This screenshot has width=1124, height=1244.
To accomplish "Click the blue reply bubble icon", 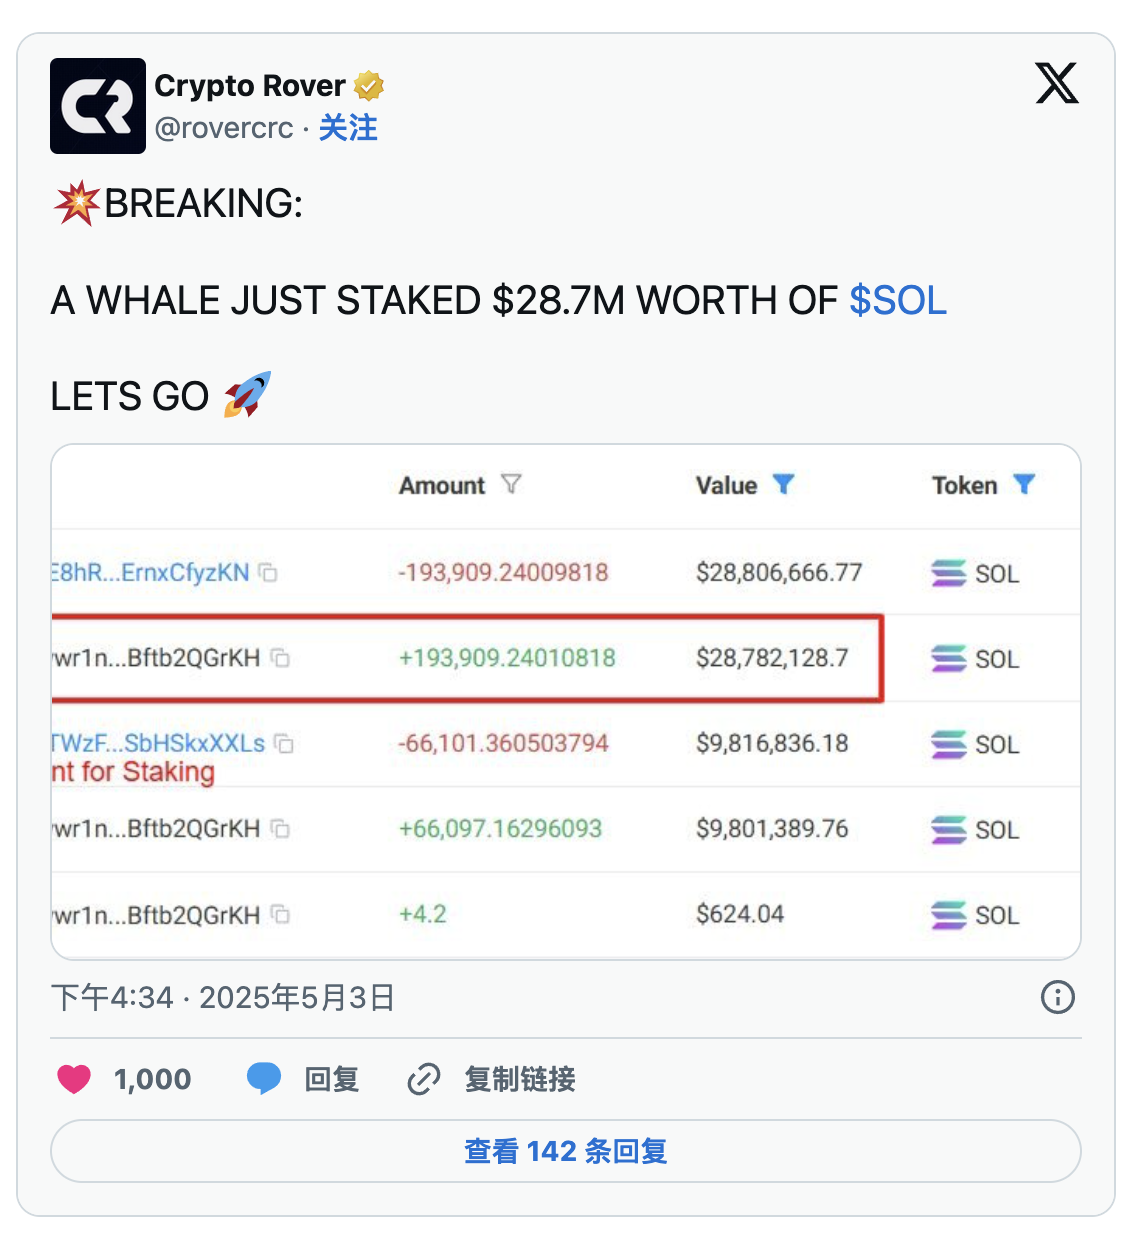I will coord(264,1079).
